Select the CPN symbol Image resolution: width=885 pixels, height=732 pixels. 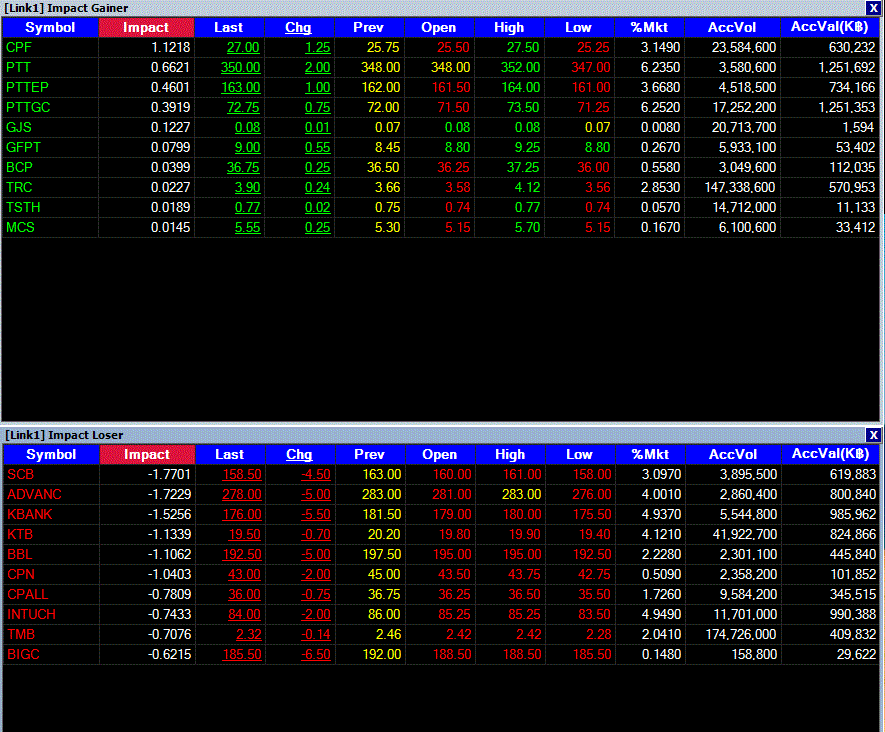pos(21,575)
